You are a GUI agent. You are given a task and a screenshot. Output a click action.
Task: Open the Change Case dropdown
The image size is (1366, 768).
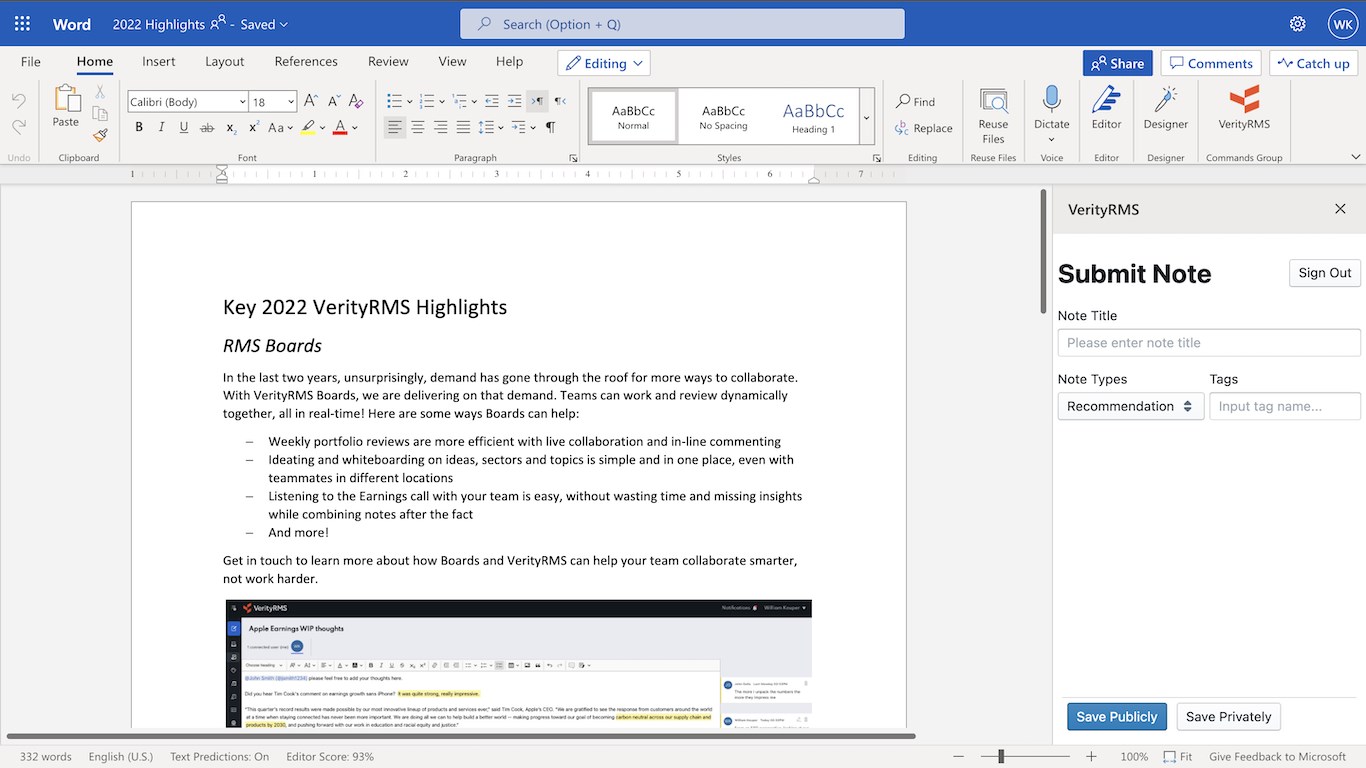tap(280, 127)
